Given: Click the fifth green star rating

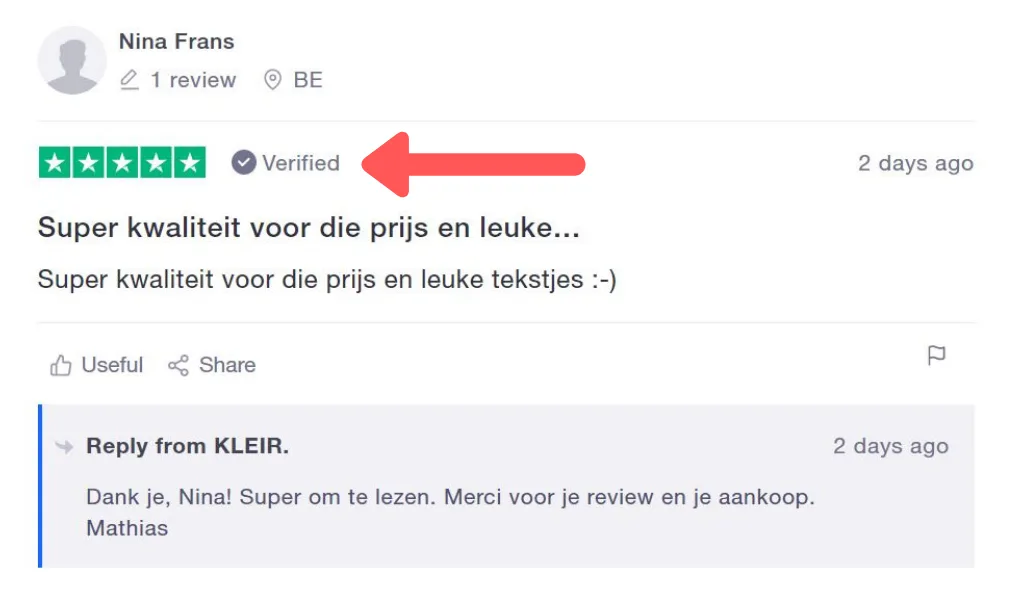Looking at the screenshot, I should tap(190, 163).
